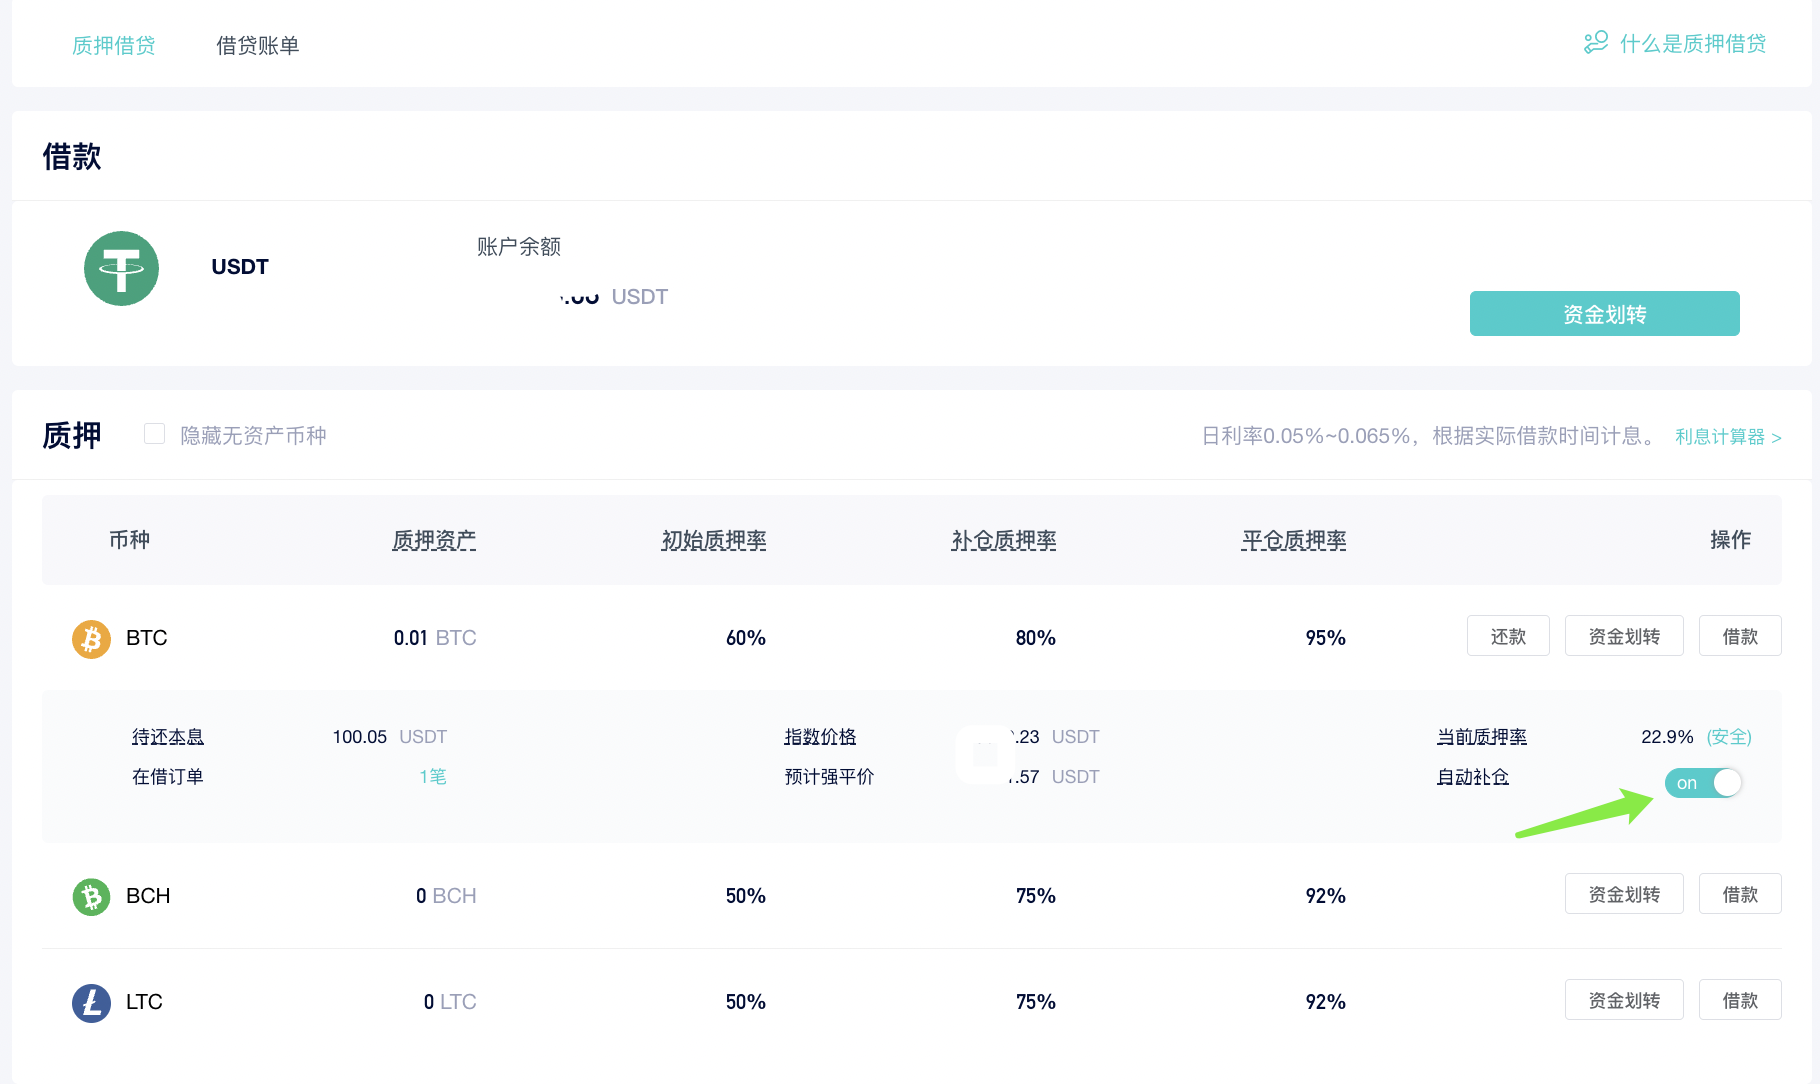Click 借款 button in BTC row

click(x=1740, y=636)
